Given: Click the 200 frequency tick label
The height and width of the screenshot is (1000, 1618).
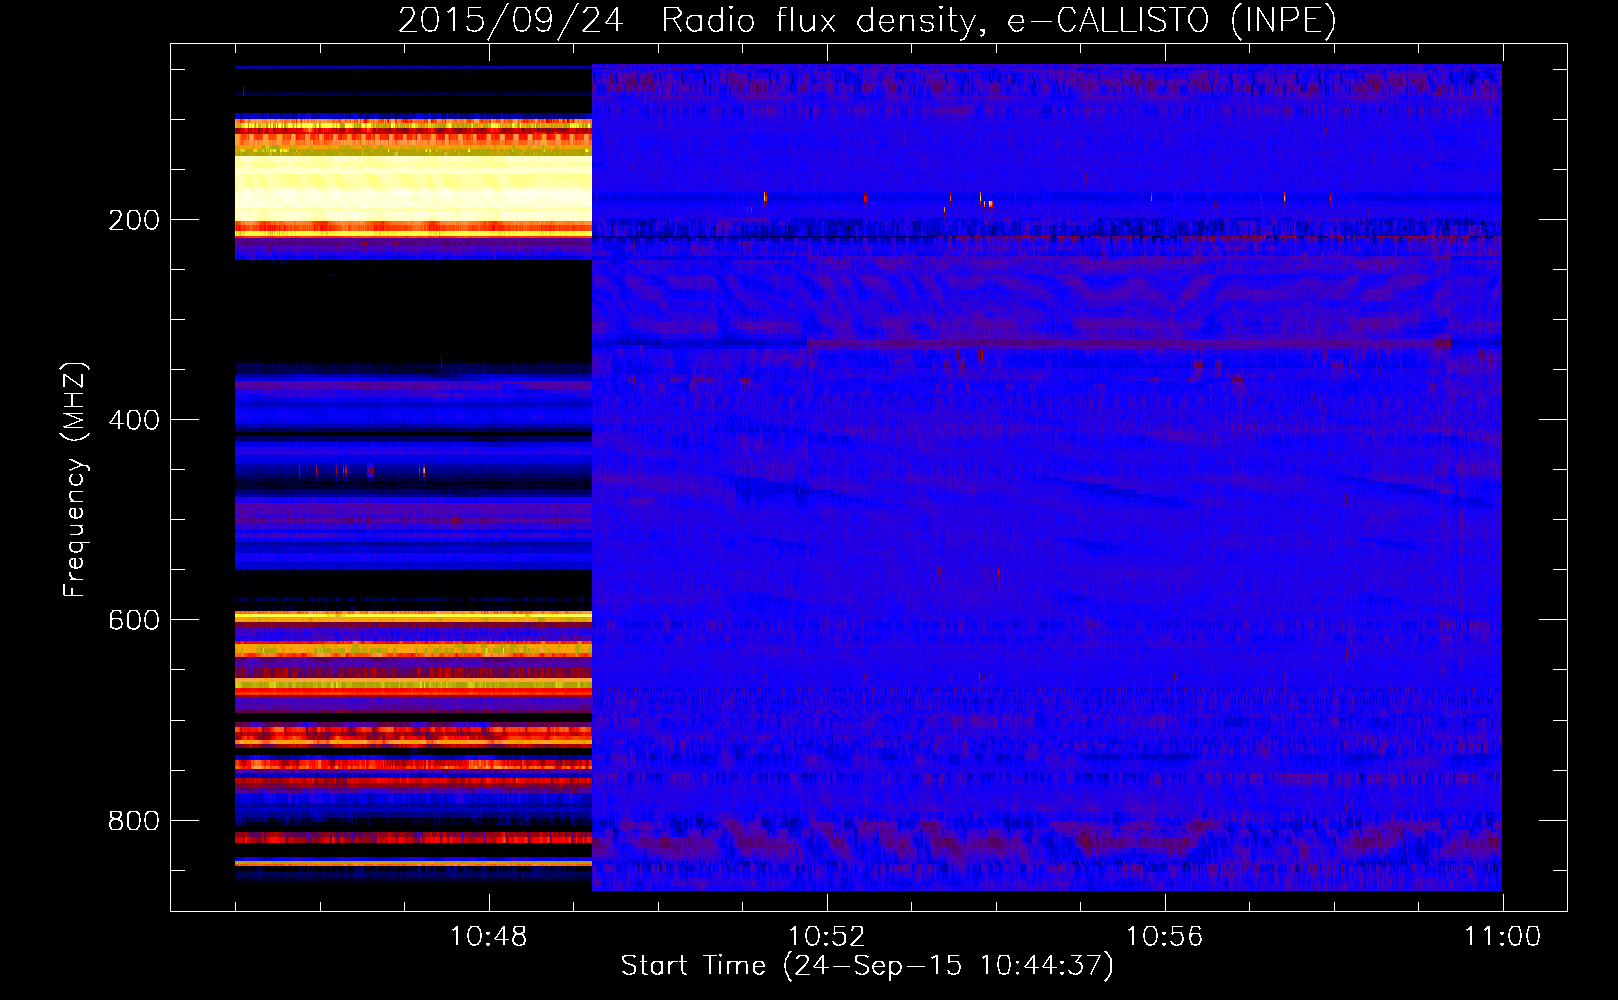Looking at the screenshot, I should click(134, 220).
